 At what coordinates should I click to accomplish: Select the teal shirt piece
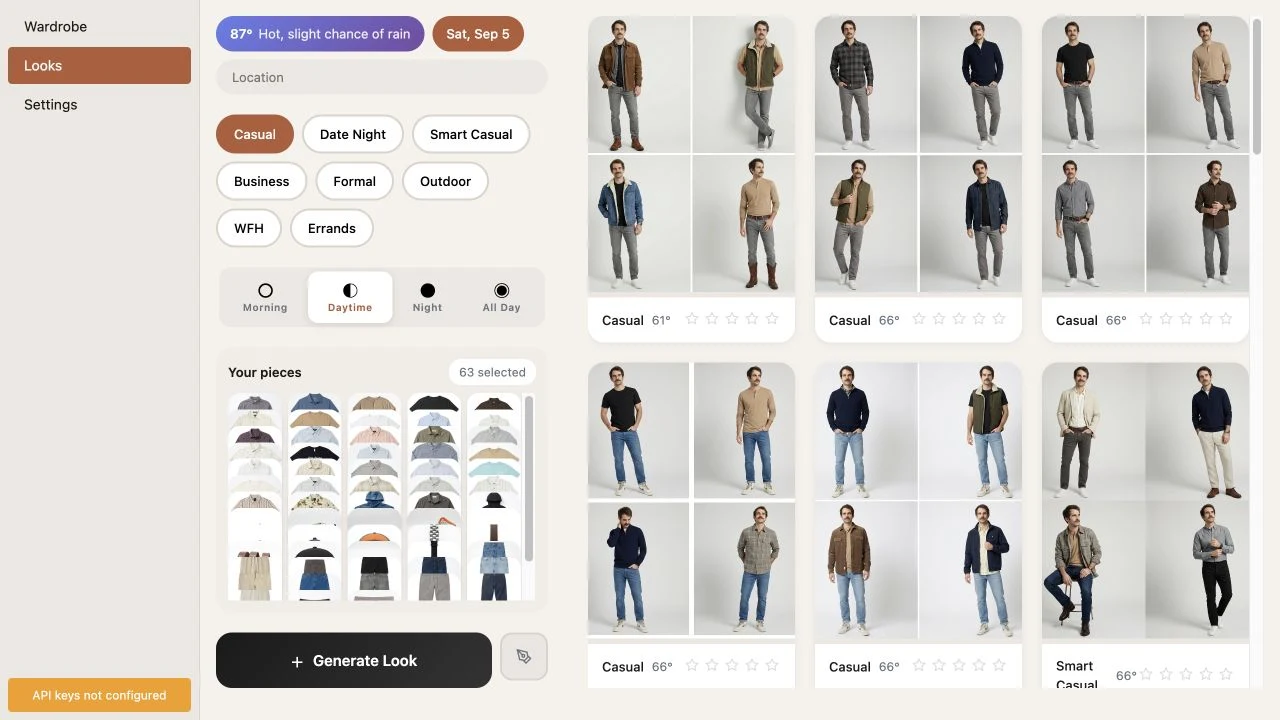494,469
